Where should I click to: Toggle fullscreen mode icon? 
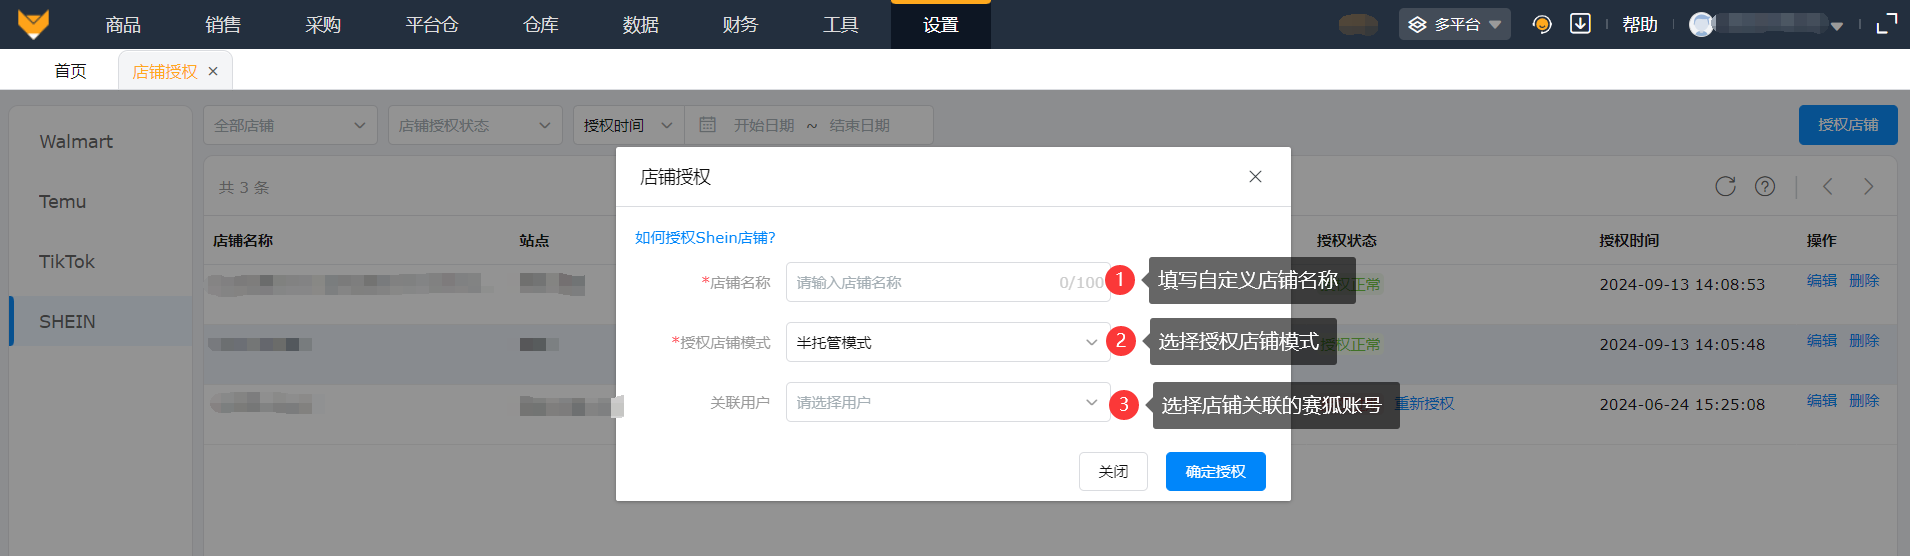[x=1886, y=24]
